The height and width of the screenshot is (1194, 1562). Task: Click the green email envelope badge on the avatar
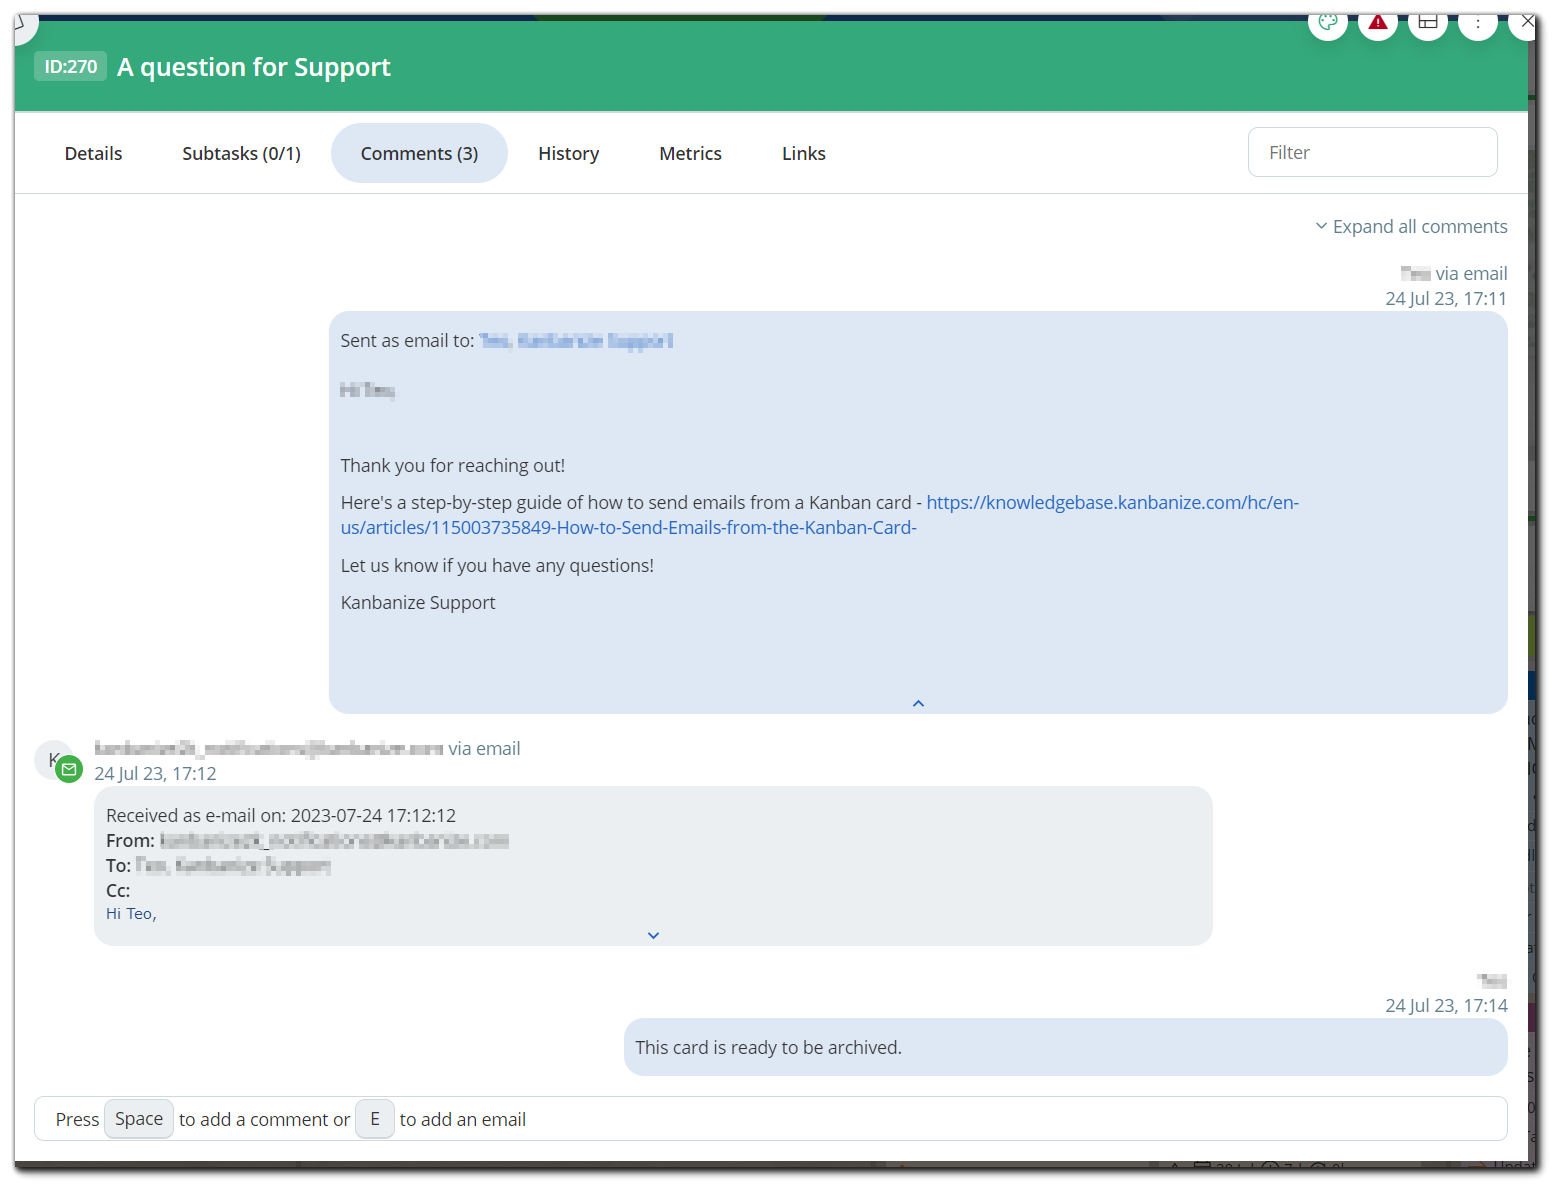click(70, 769)
